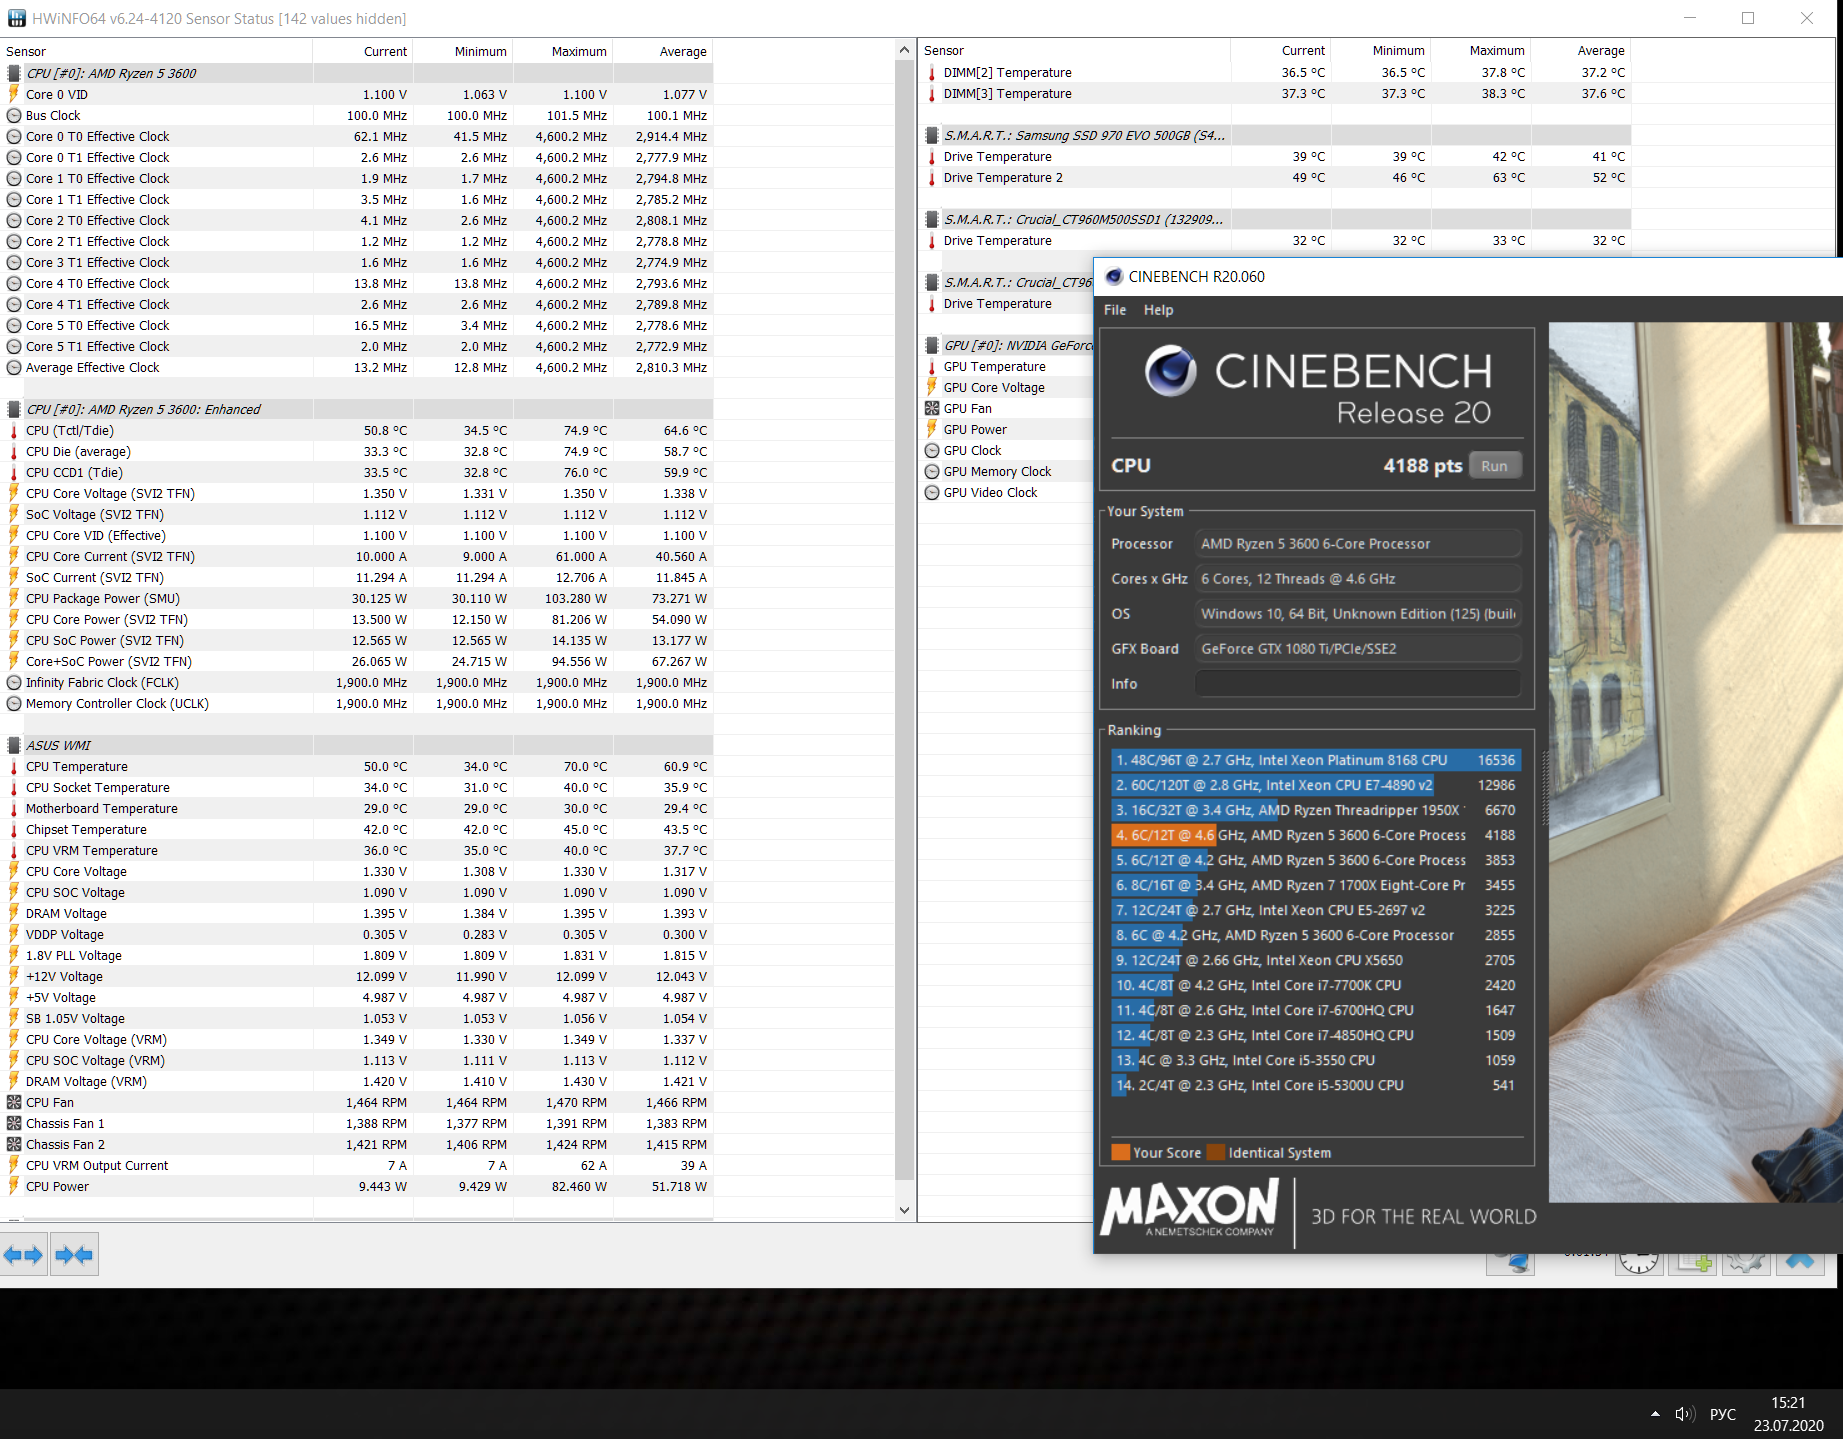1843x1439 pixels.
Task: Select the +12V Voltage sensor row
Action: click(x=358, y=977)
